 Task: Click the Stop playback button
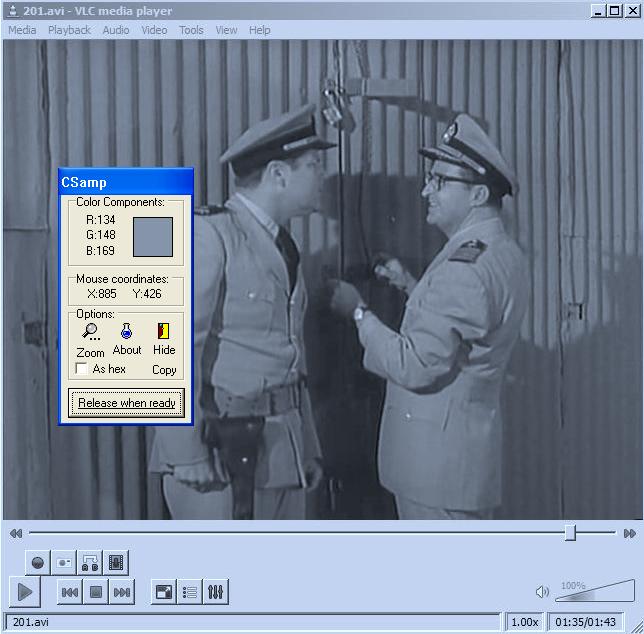pos(96,592)
